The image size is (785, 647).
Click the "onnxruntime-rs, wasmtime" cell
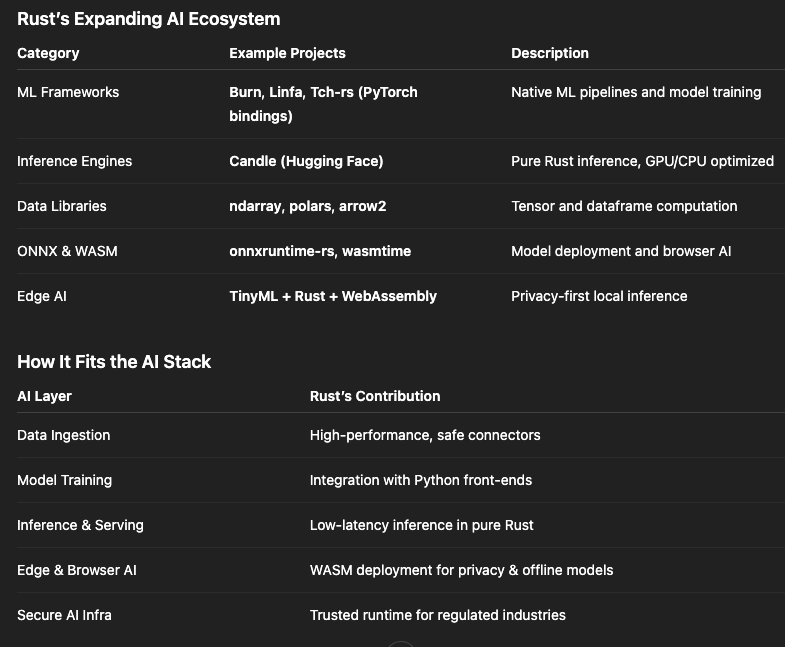(x=320, y=251)
